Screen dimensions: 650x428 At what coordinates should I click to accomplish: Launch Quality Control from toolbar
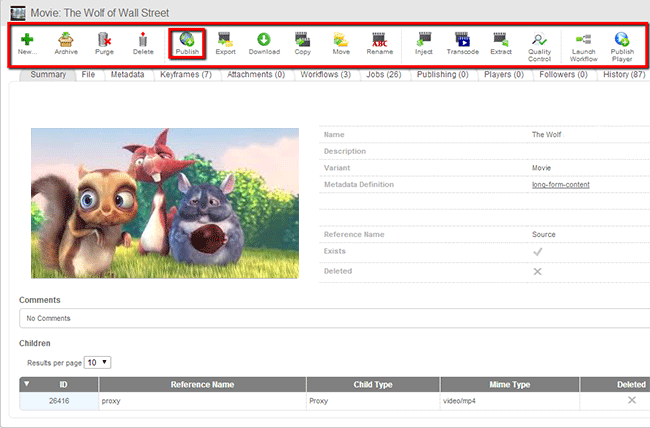539,41
